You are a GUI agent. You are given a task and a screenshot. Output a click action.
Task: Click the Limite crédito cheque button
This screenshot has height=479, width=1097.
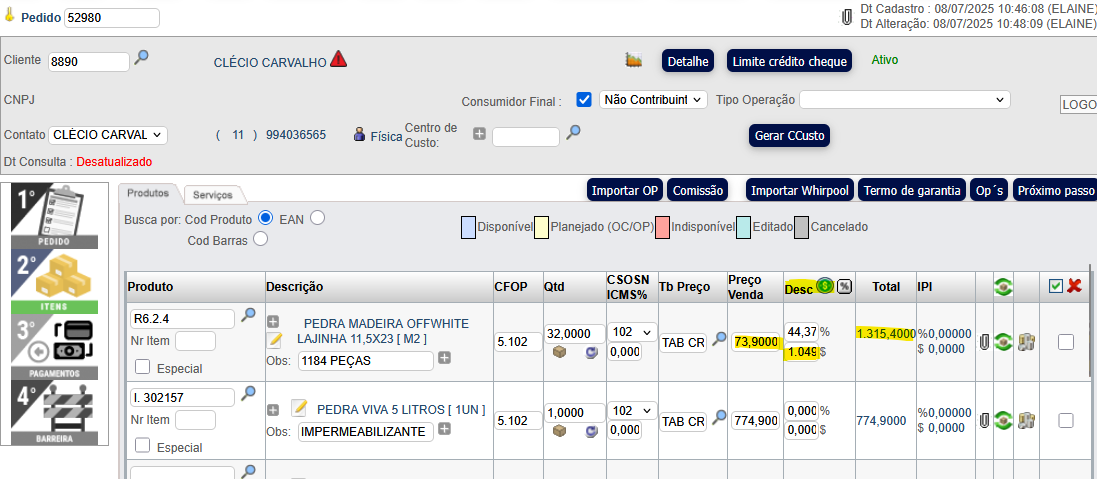tap(789, 61)
